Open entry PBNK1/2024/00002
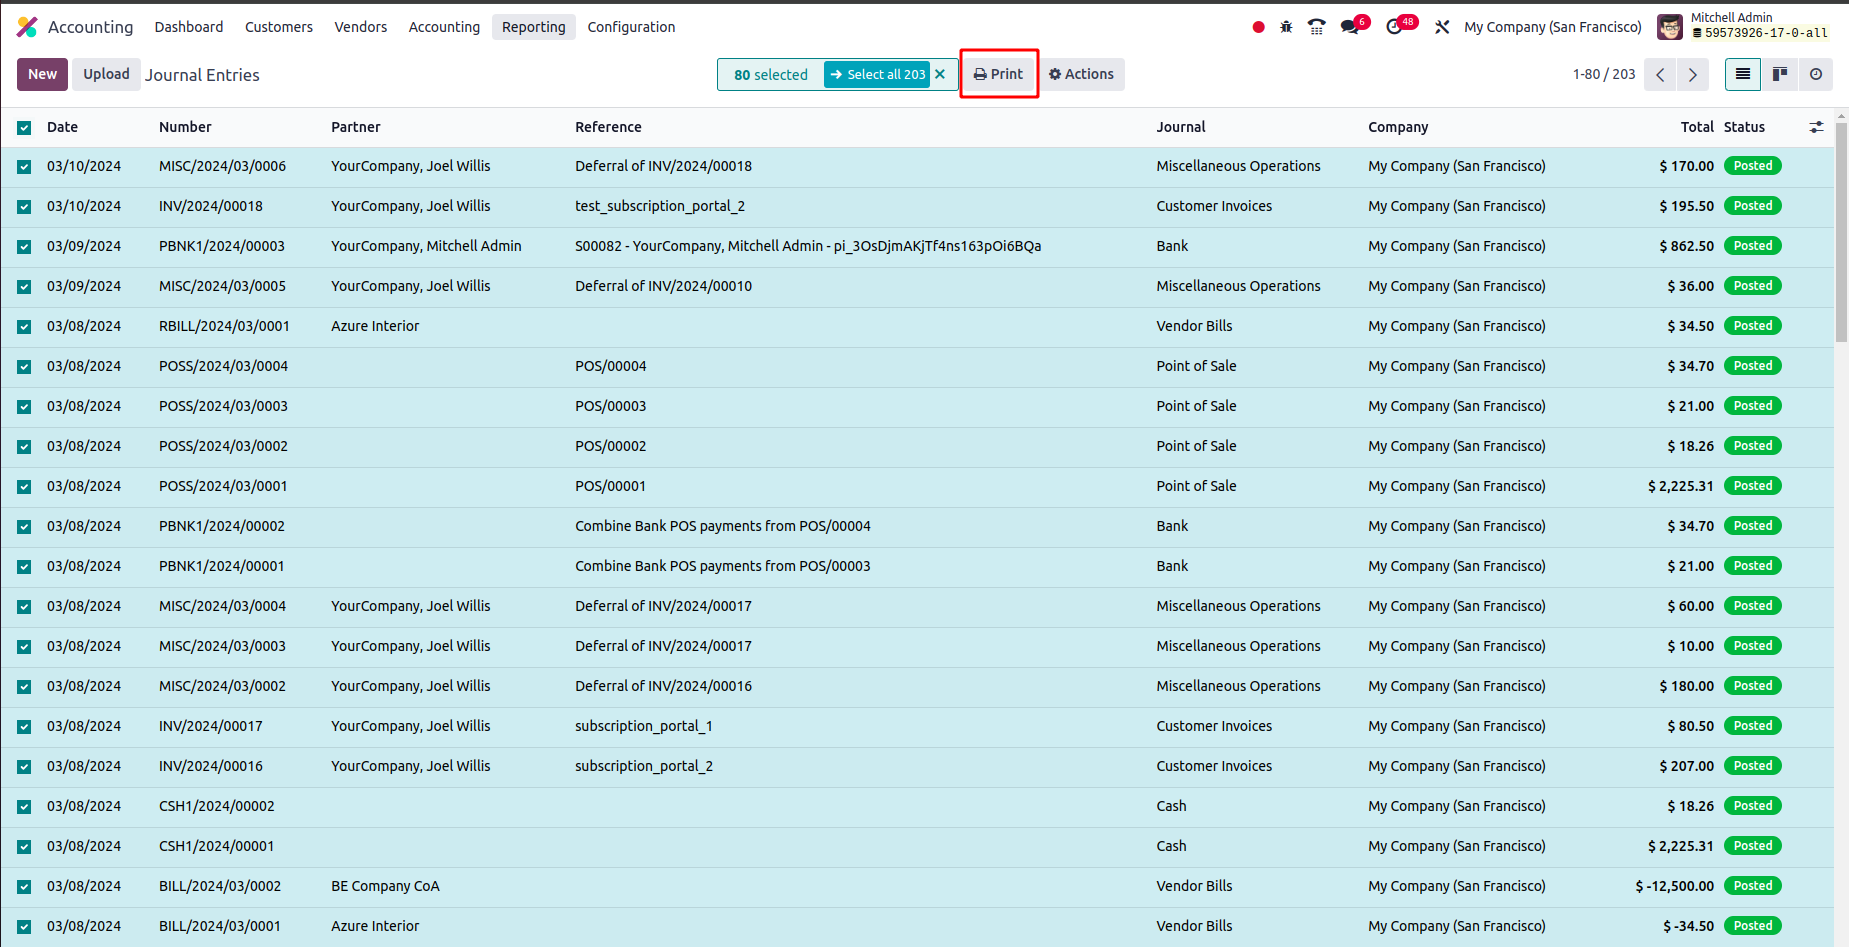 coord(222,526)
